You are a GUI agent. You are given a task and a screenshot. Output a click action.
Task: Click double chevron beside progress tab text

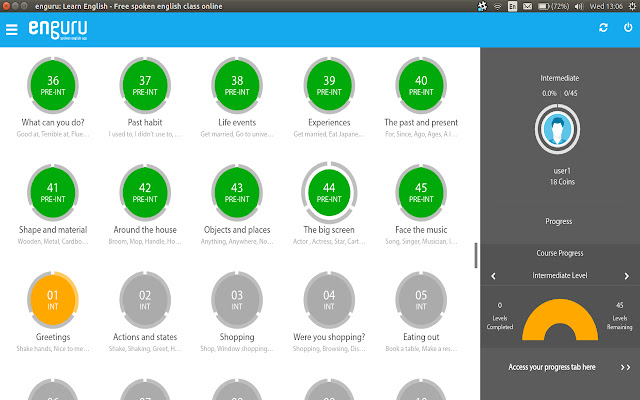point(625,367)
